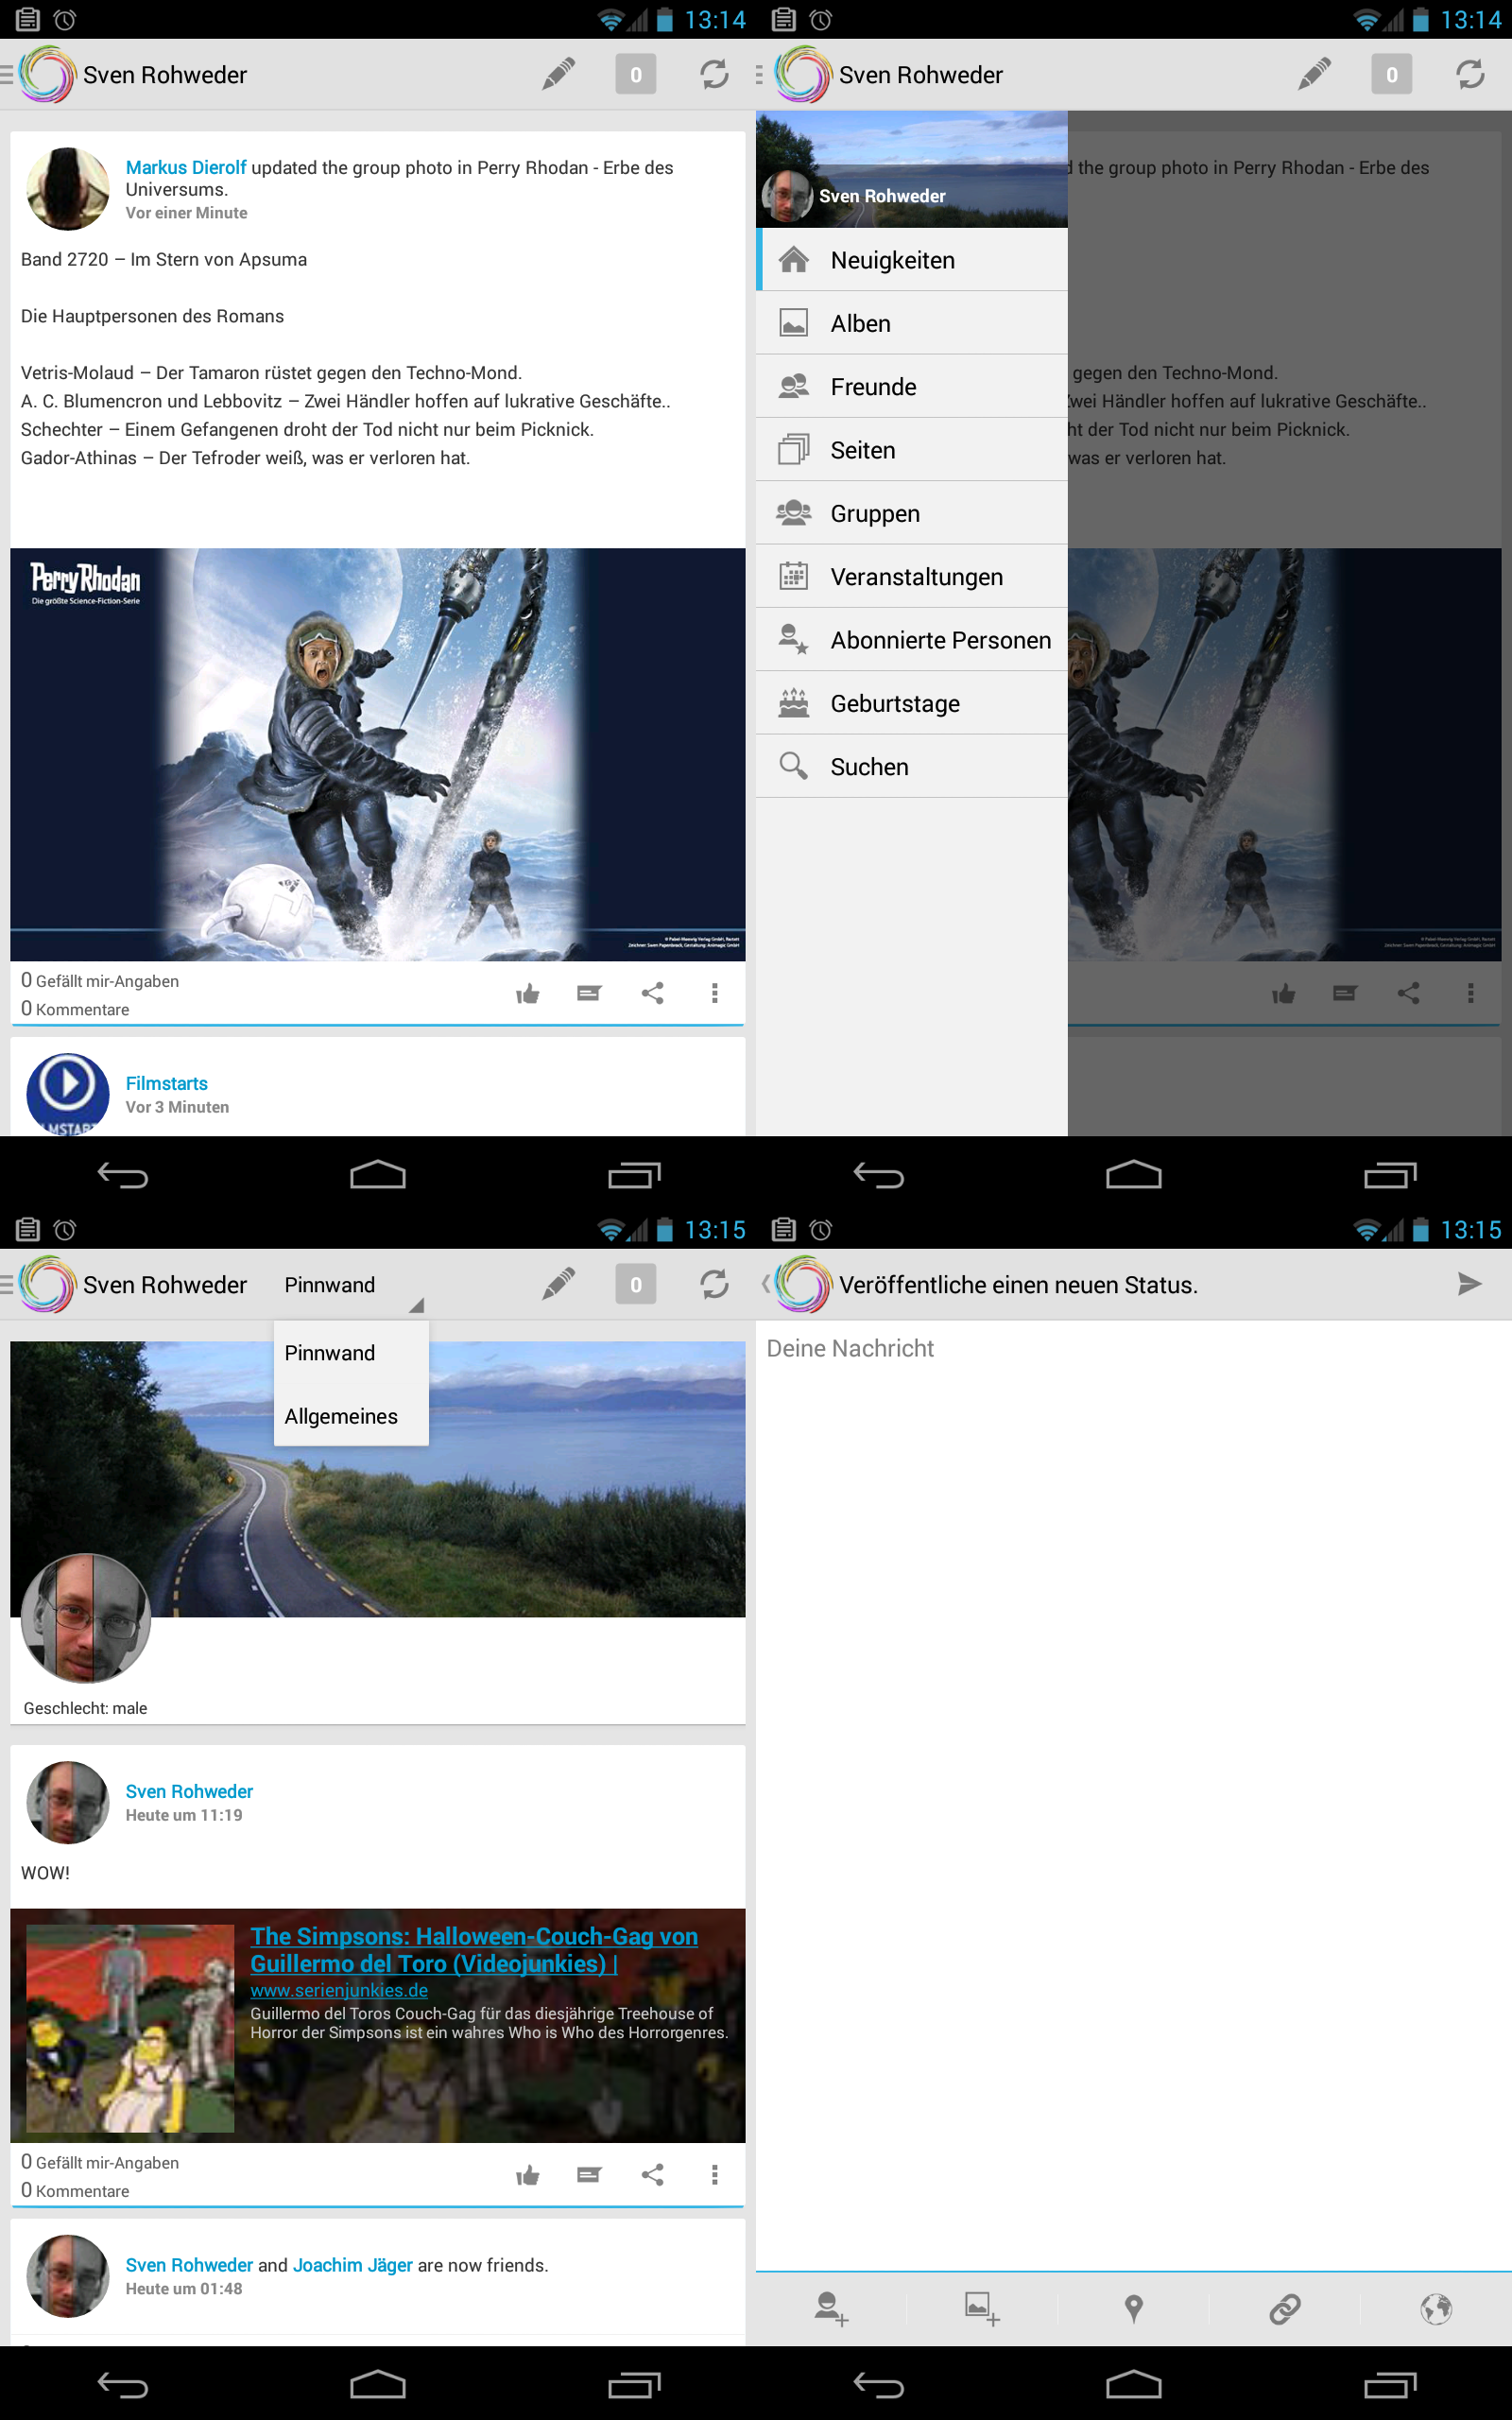Choose Pinnwand from the open dropdown list
Viewport: 1512px width, 2420px height.
(351, 1353)
